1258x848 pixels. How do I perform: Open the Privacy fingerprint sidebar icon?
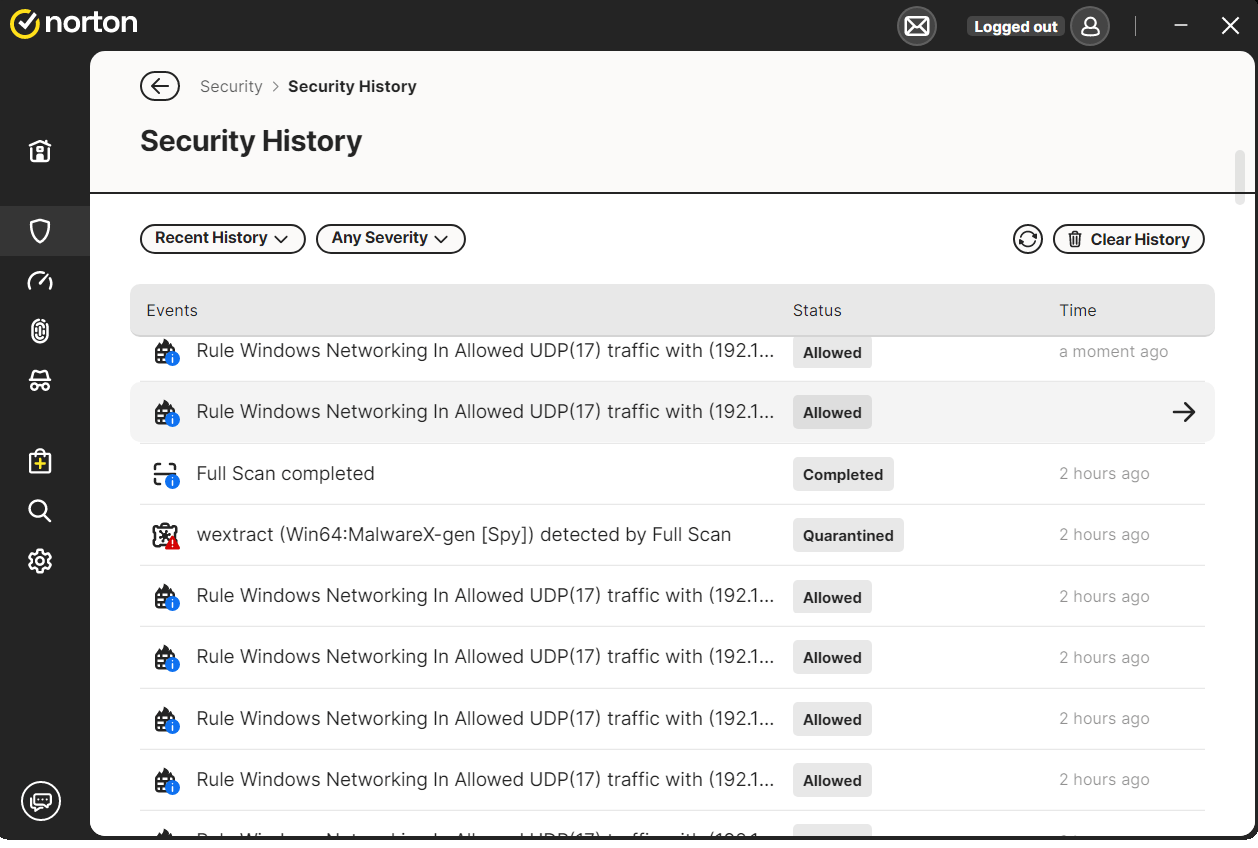click(x=40, y=331)
